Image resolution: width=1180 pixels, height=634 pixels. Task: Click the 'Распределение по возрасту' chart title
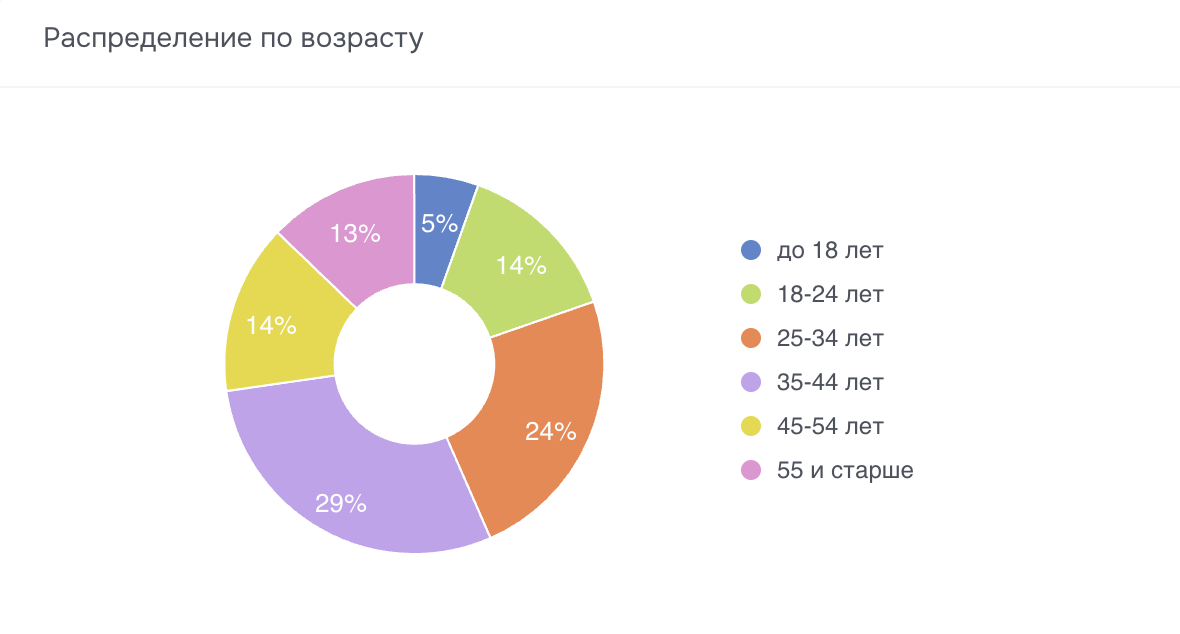coord(233,40)
